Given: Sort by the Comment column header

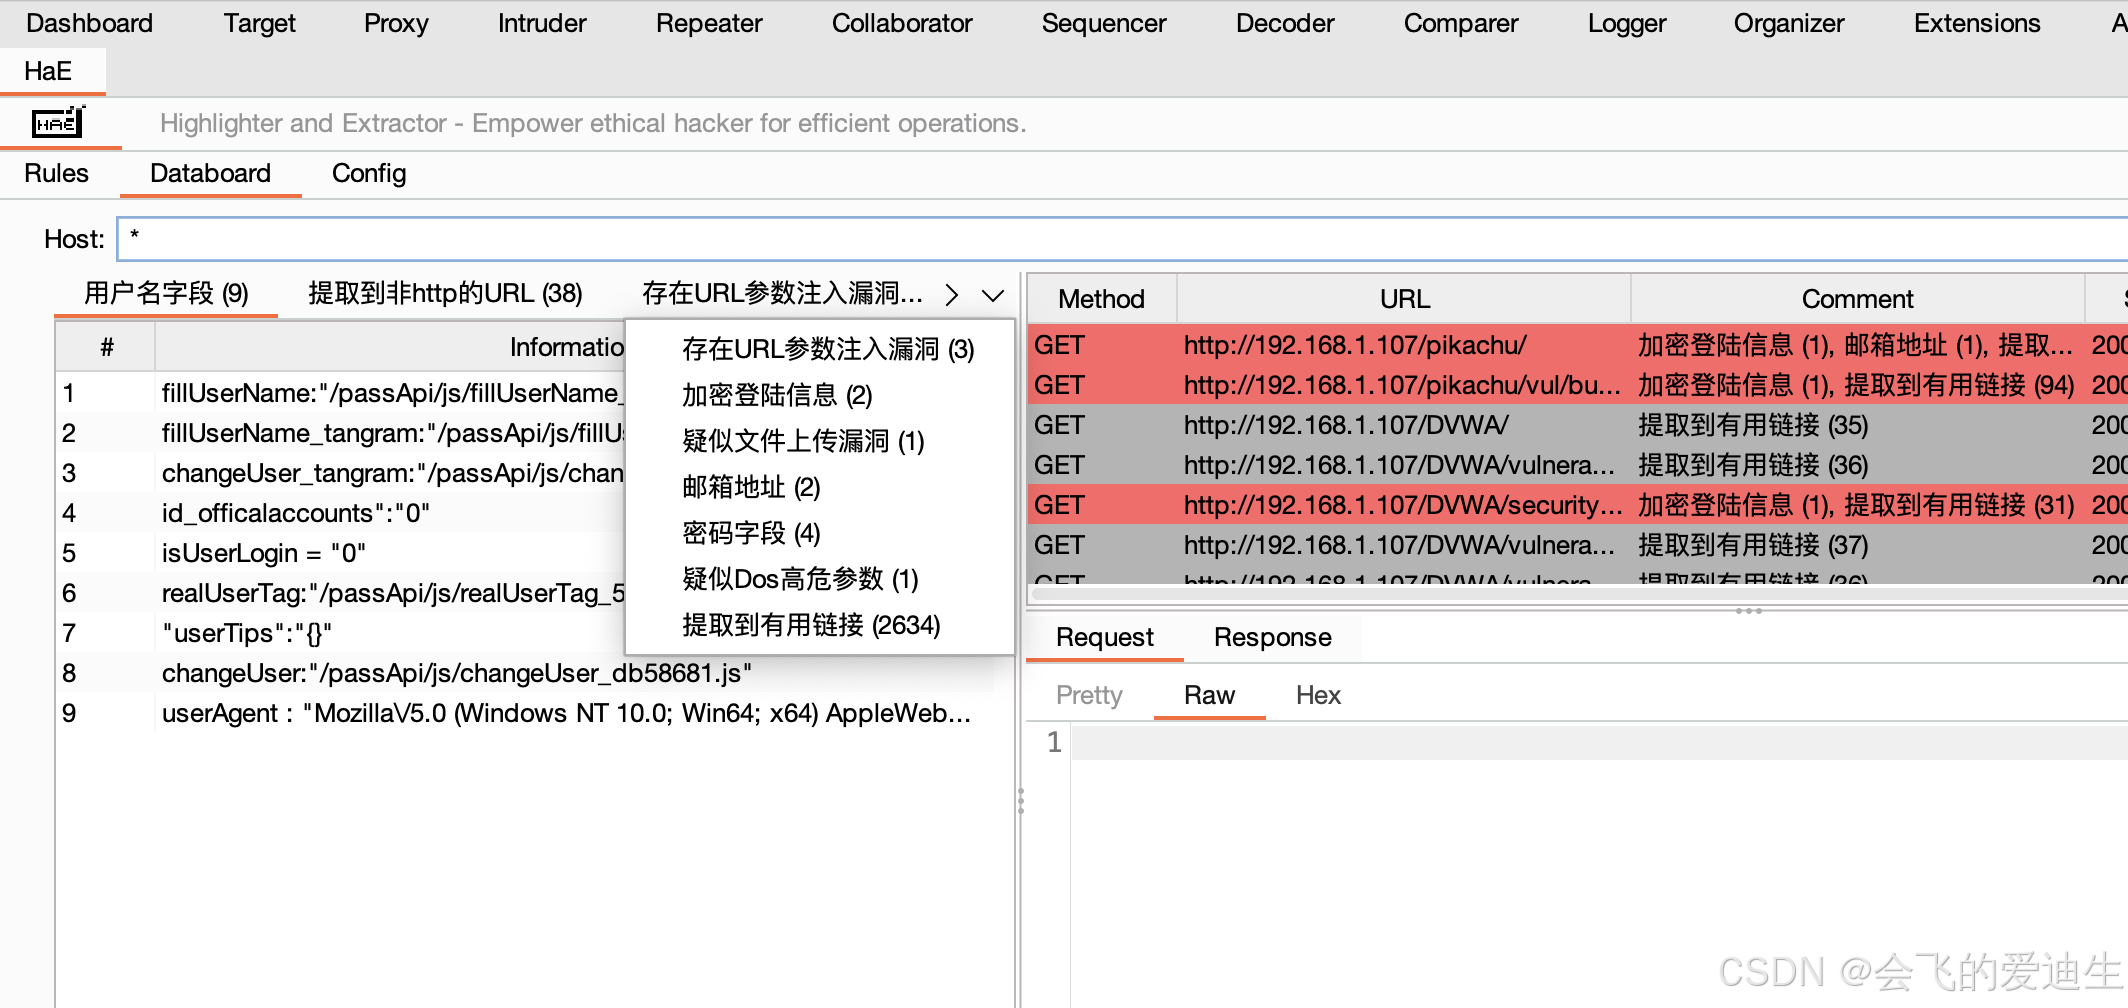Looking at the screenshot, I should pos(1857,299).
